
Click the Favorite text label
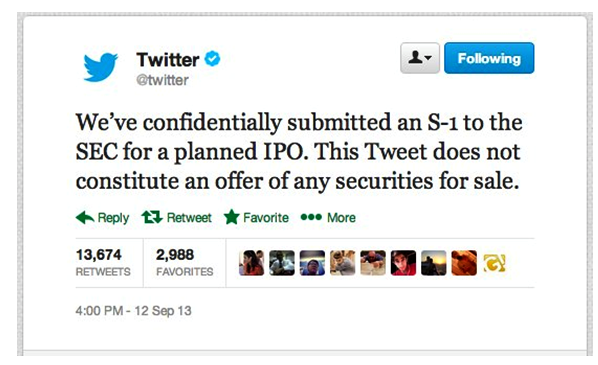266,218
